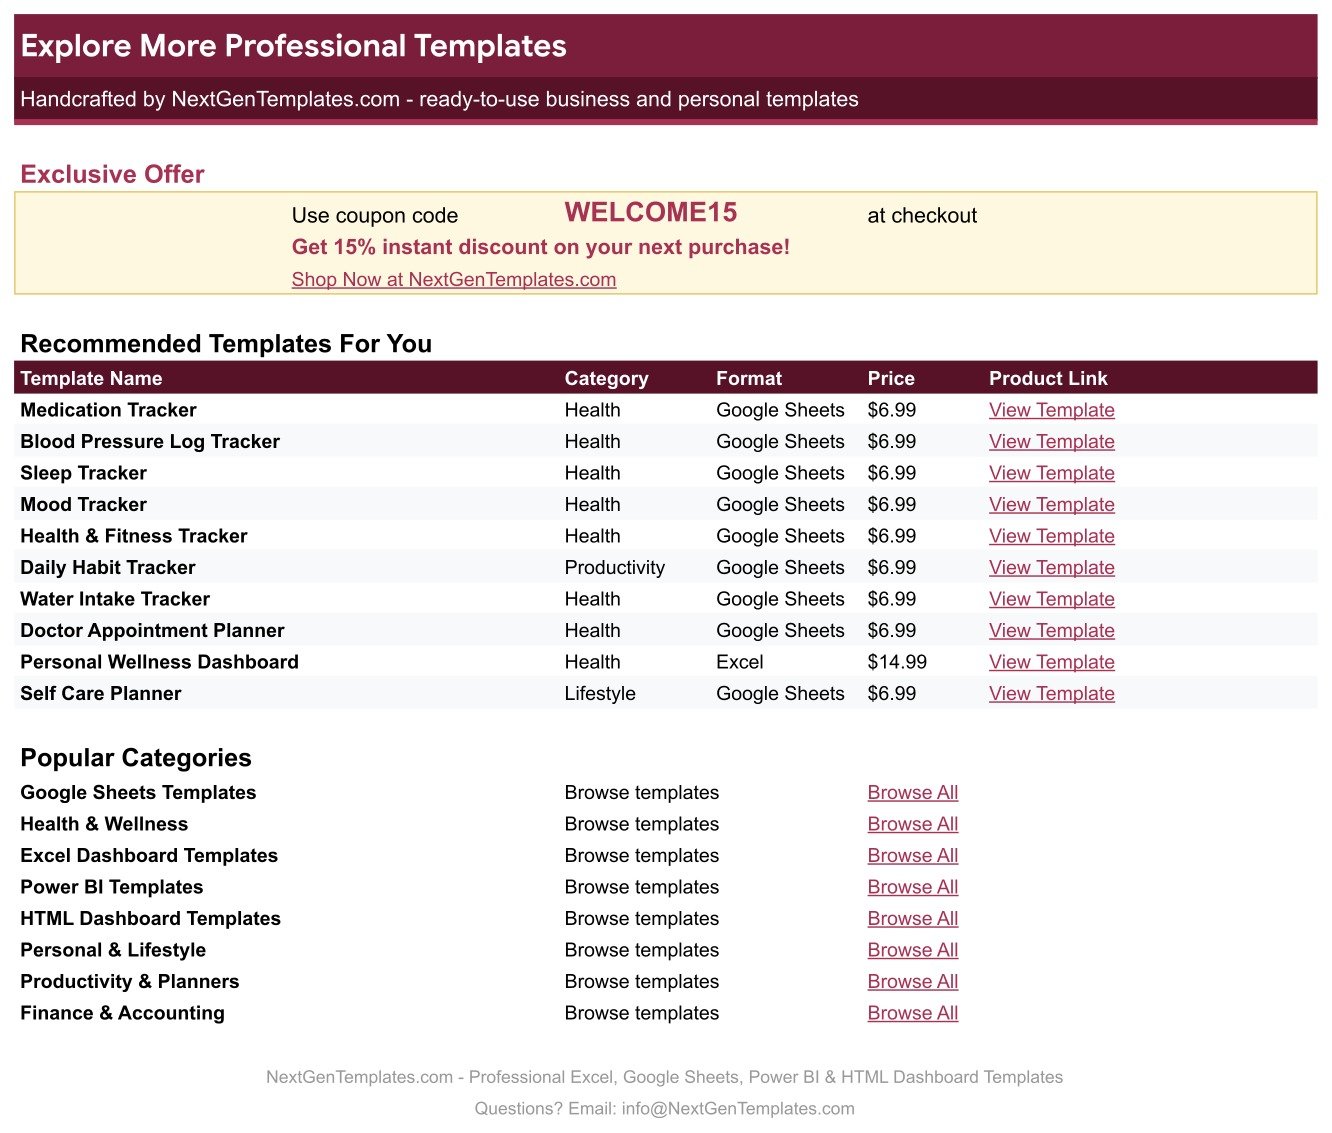Select the Sleep Tracker name cell
The width and height of the screenshot is (1332, 1133).
tap(83, 473)
